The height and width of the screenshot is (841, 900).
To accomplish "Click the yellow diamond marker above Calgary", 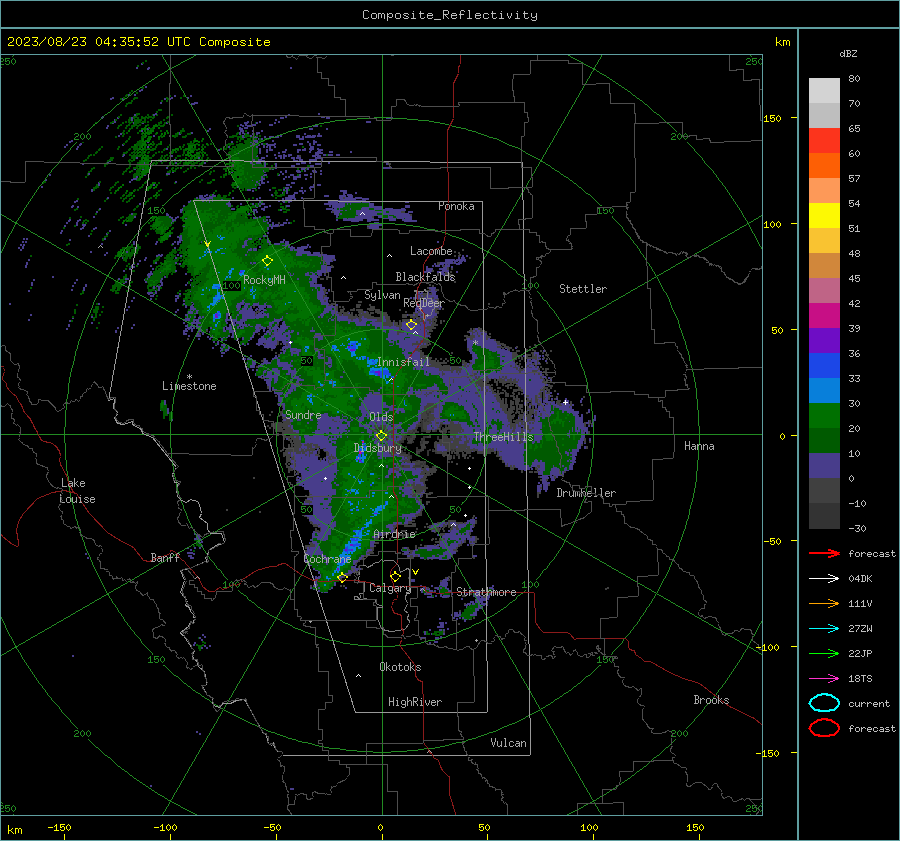I will [x=395, y=576].
